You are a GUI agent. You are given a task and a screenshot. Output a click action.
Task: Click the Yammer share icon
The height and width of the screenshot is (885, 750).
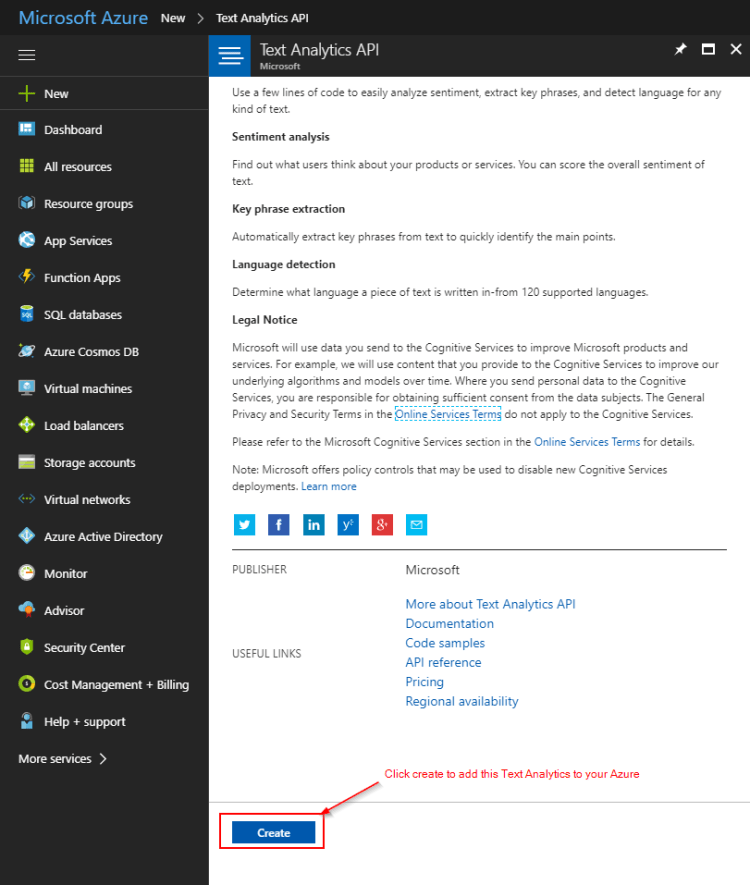coord(348,525)
